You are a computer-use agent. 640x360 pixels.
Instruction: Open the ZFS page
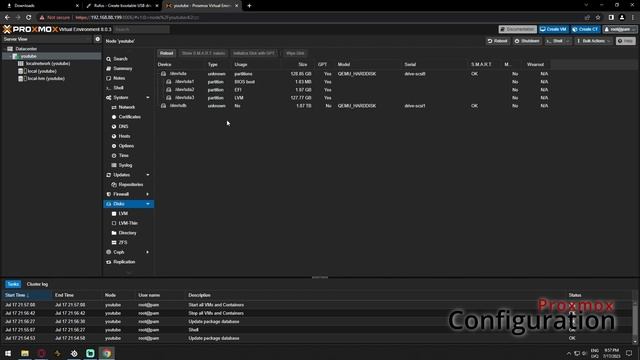click(x=123, y=242)
